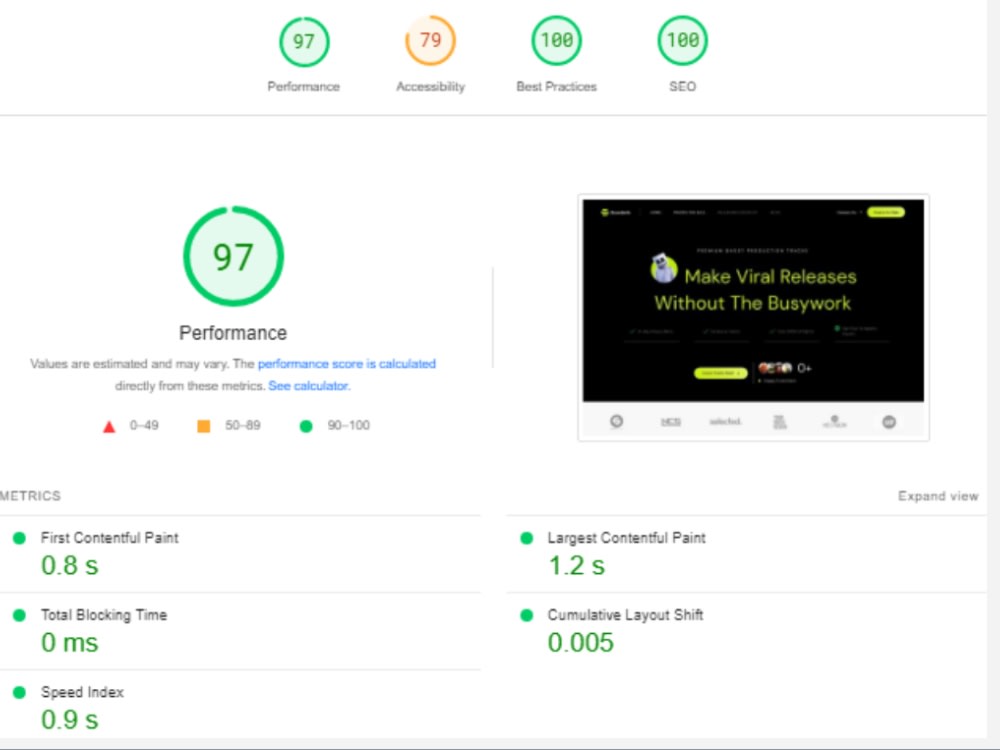Viewport: 1000px width, 750px height.
Task: Click the 90–100 legend range text
Action: click(x=348, y=425)
